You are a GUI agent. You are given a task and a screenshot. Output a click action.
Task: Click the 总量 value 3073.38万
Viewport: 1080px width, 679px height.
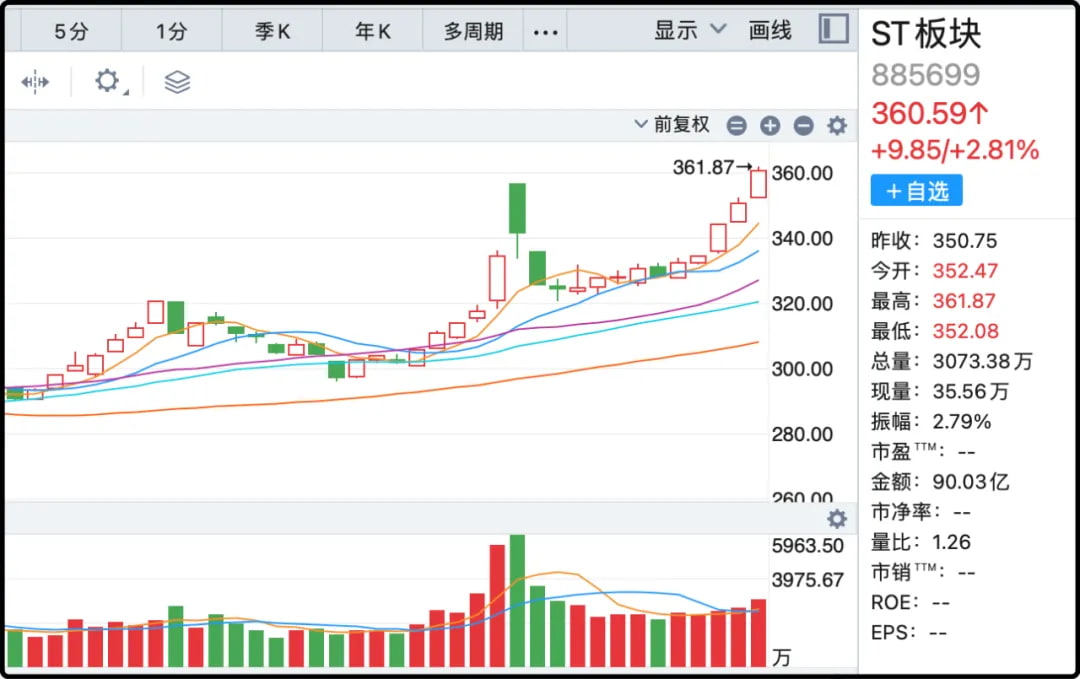point(983,361)
